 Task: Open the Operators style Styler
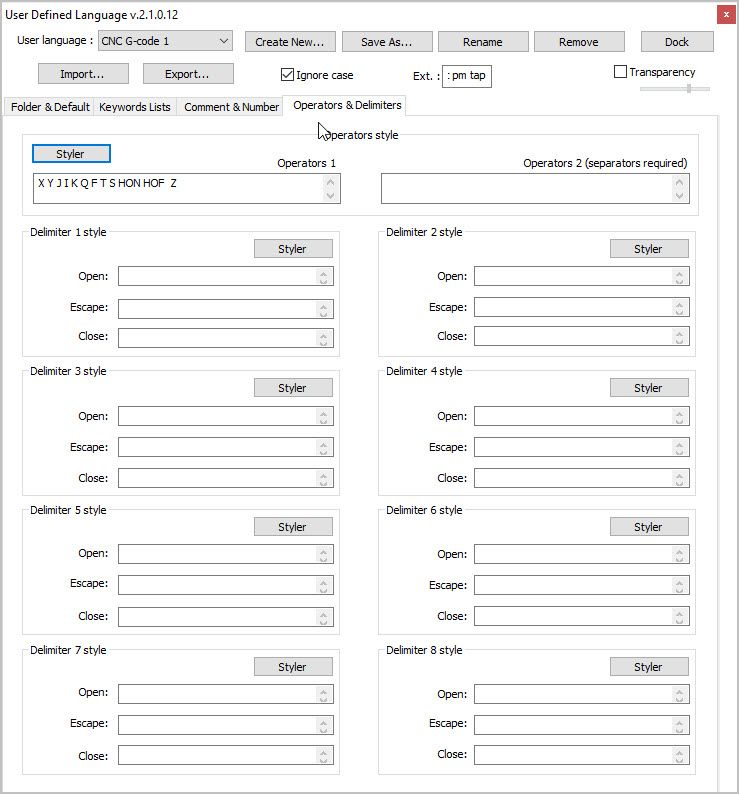71,154
